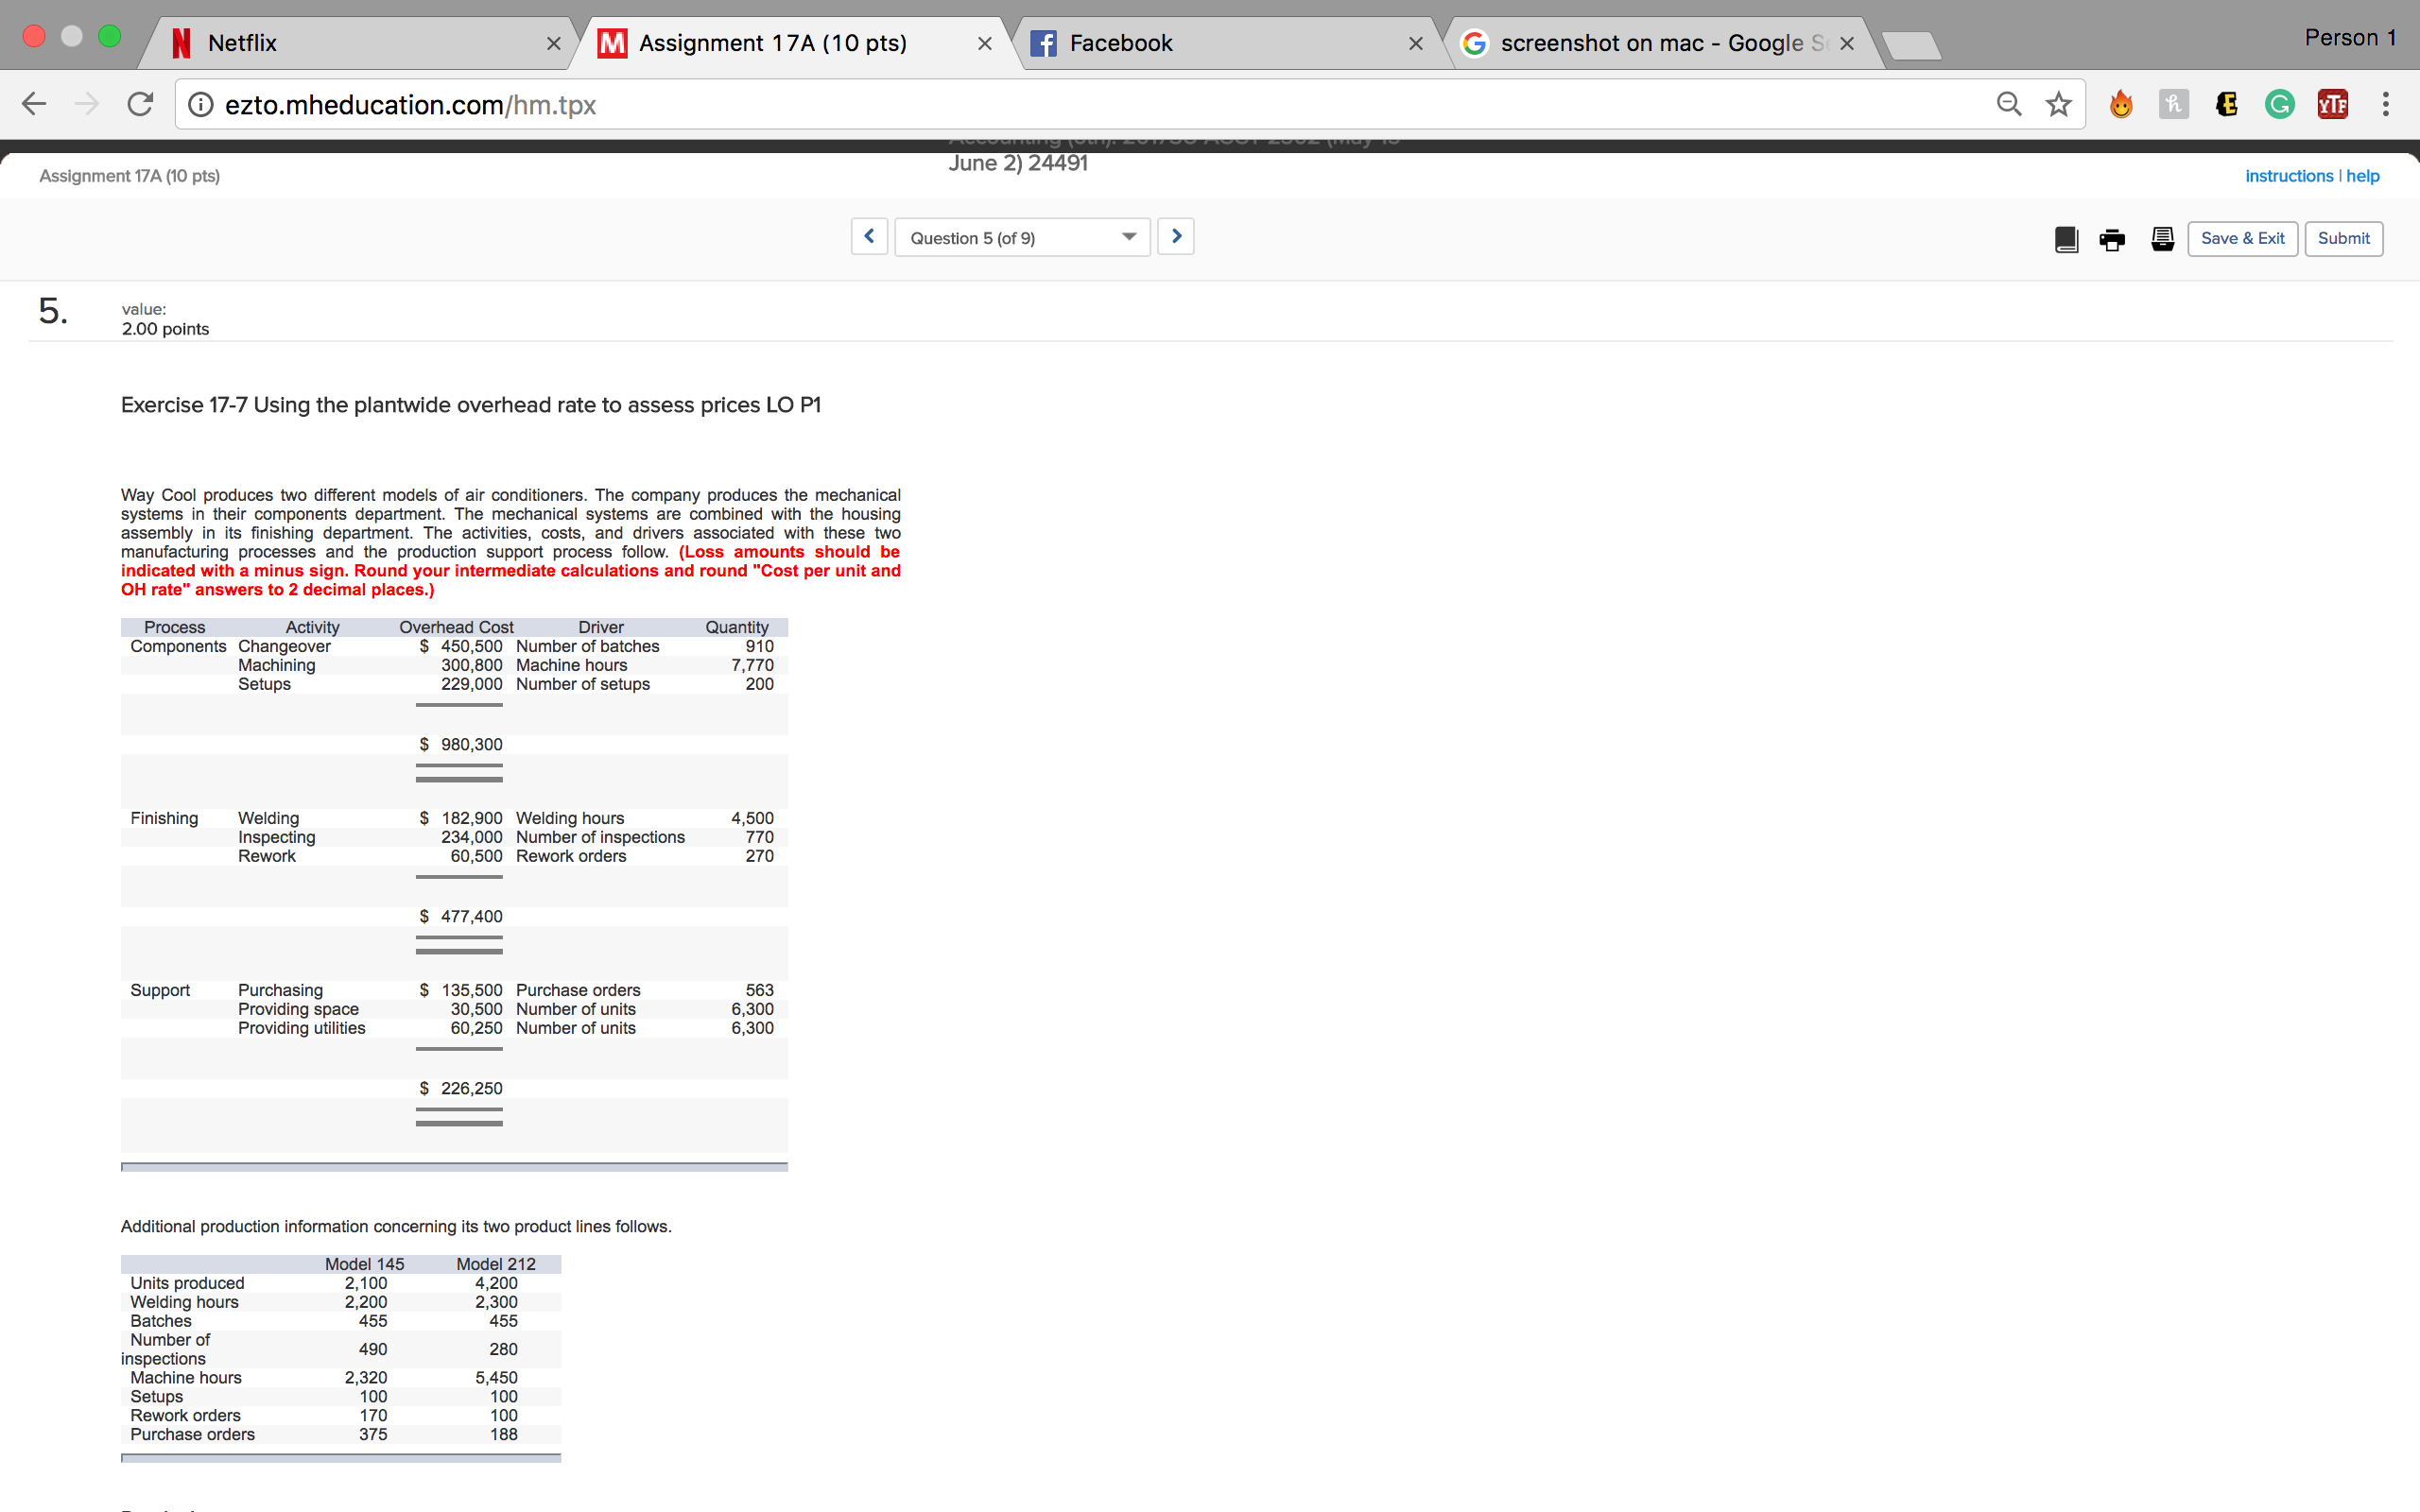The image size is (2420, 1512).
Task: Open the Honey browser extension
Action: 2174,103
